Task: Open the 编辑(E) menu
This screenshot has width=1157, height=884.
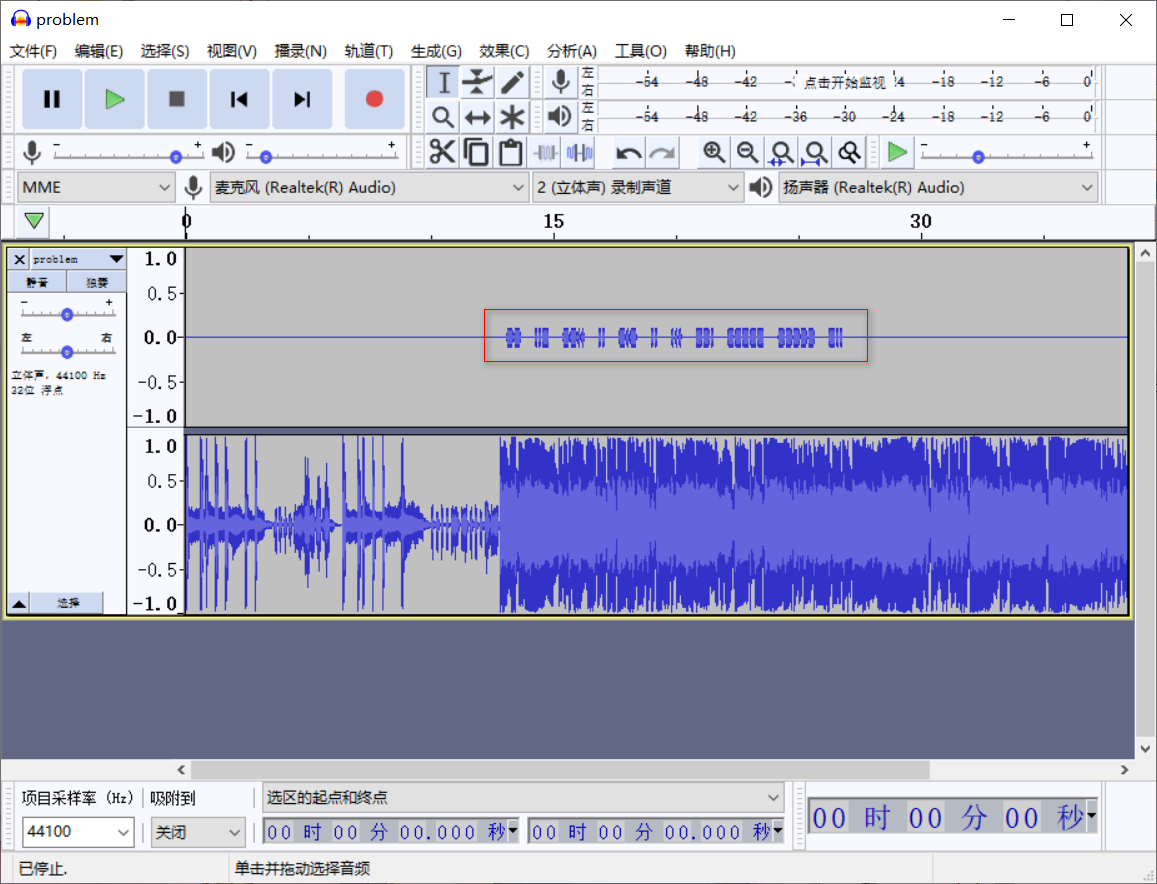Action: 99,51
